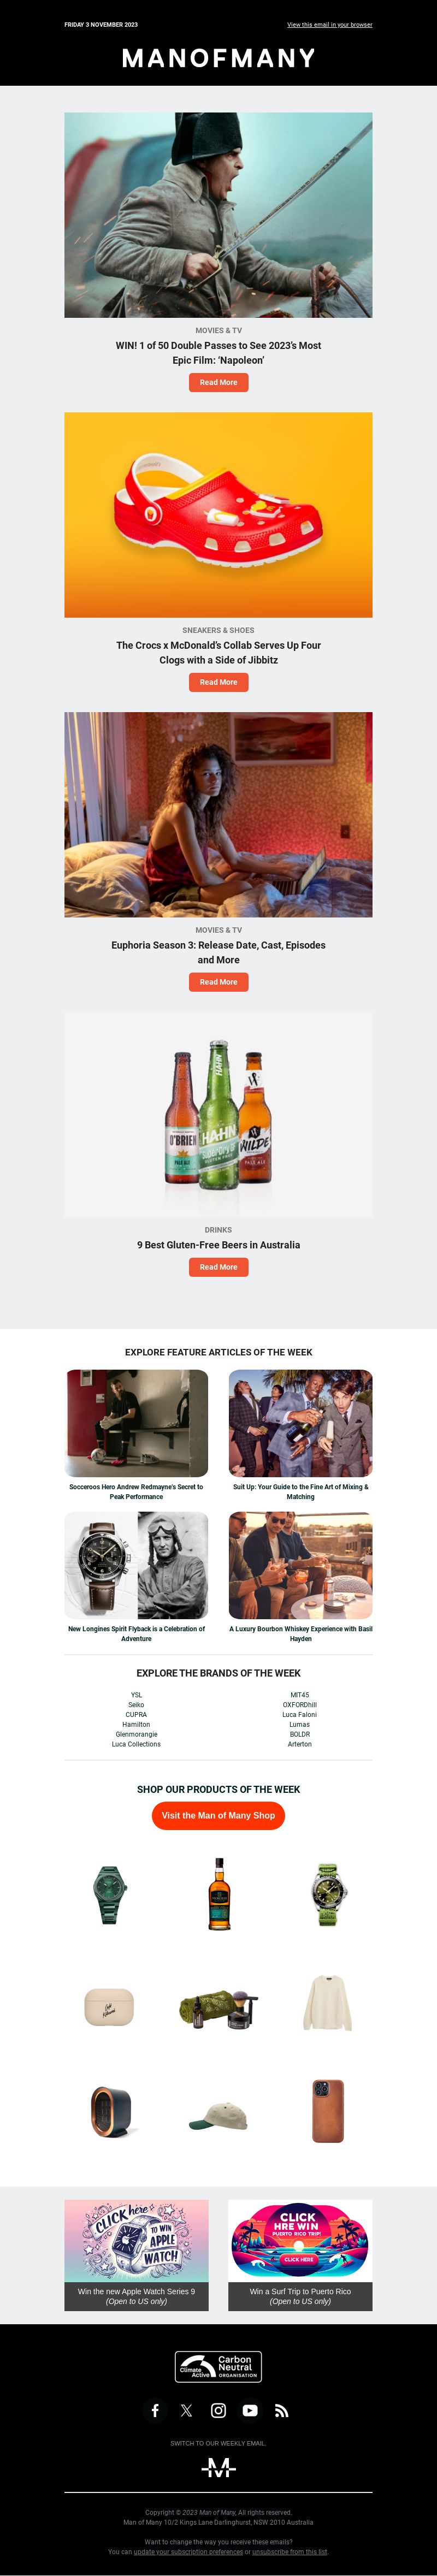This screenshot has width=437, height=2576.
Task: Open the Facebook social icon
Action: coord(155,2410)
